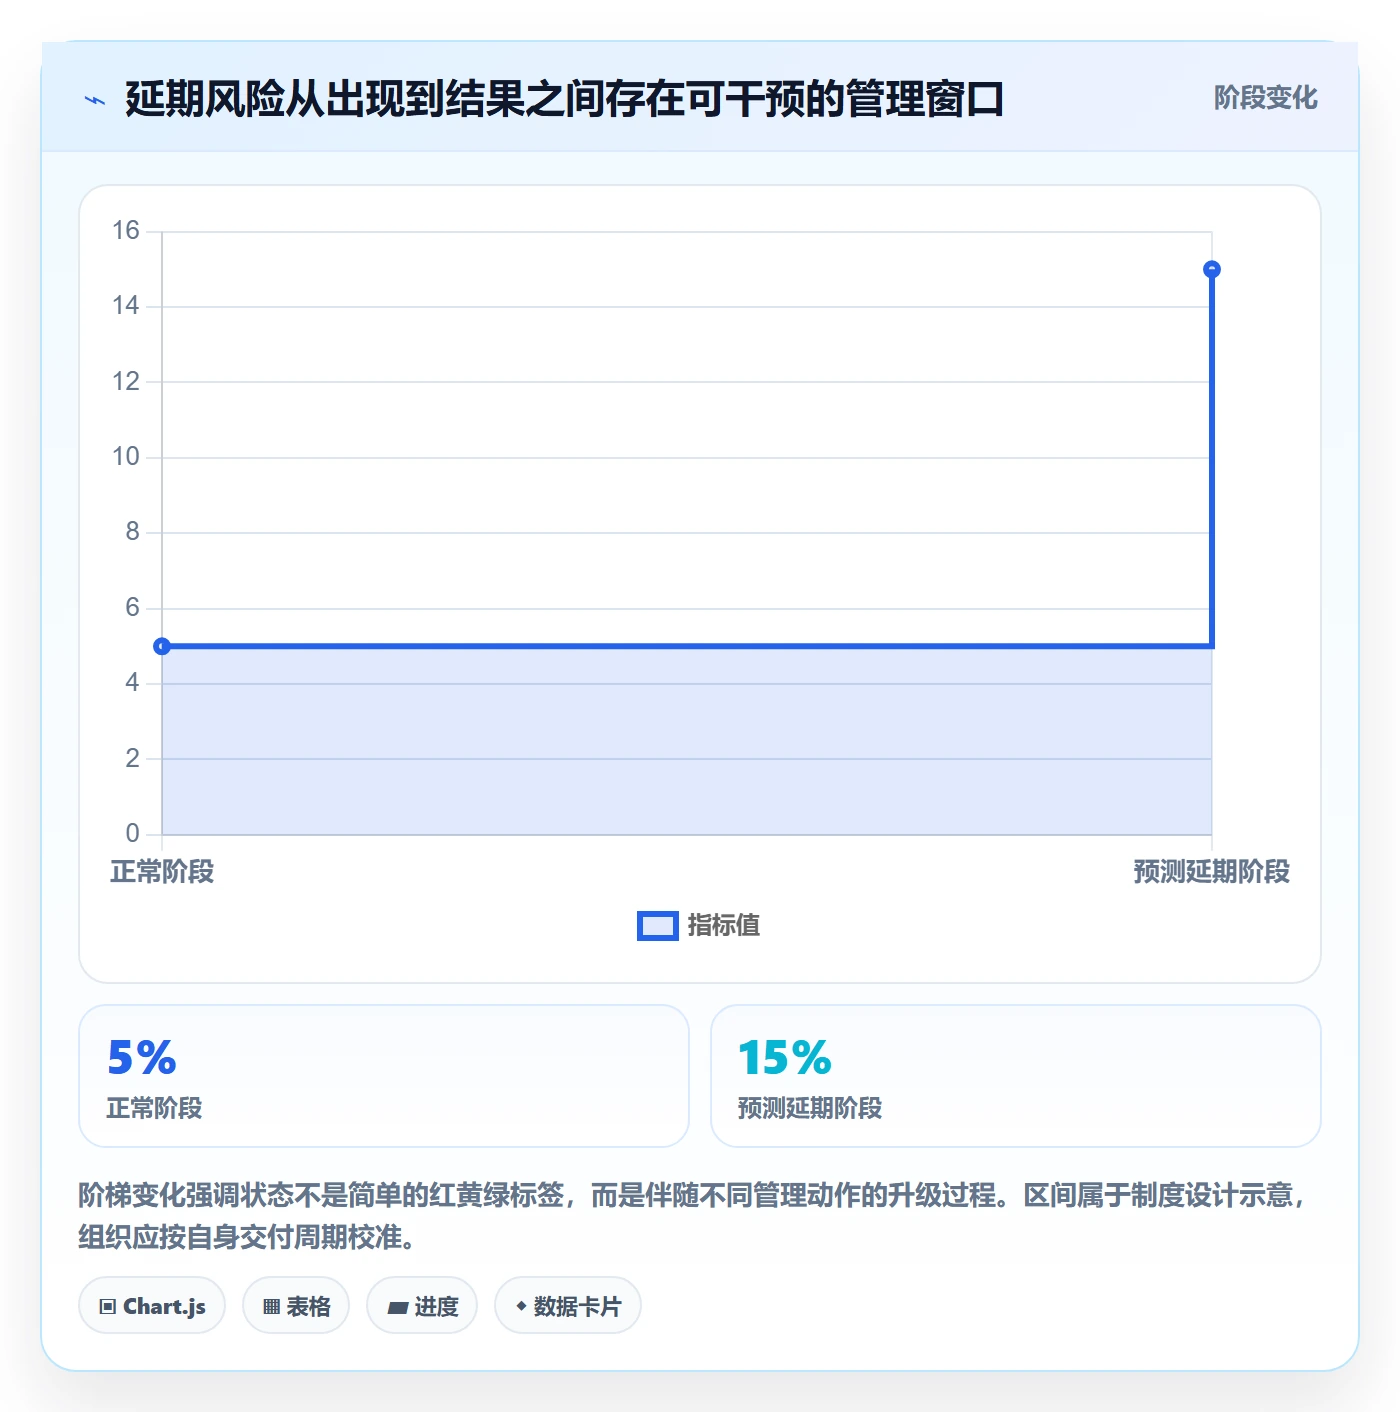Toggle the 指标值 legend color box
The image size is (1400, 1412).
[658, 926]
